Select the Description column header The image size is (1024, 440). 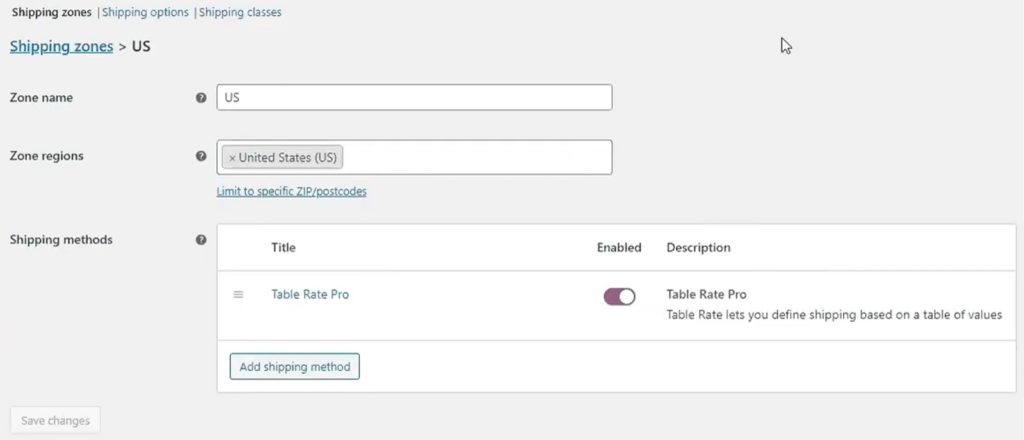pos(698,247)
